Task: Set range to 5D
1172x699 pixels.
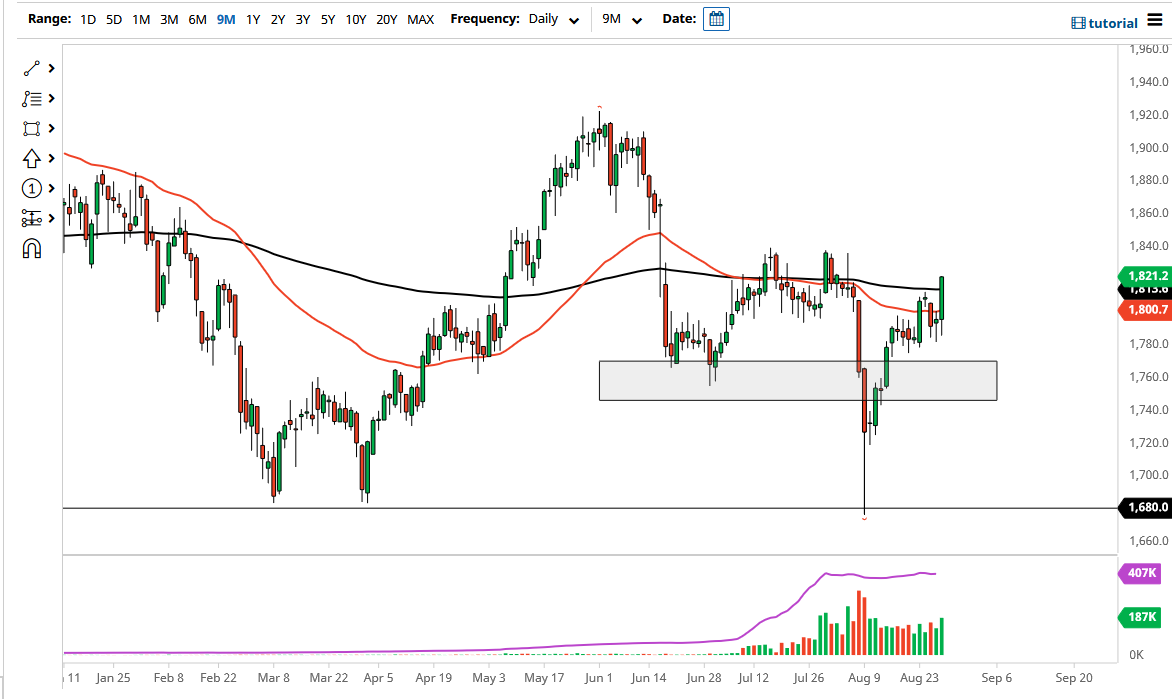Action: tap(114, 19)
